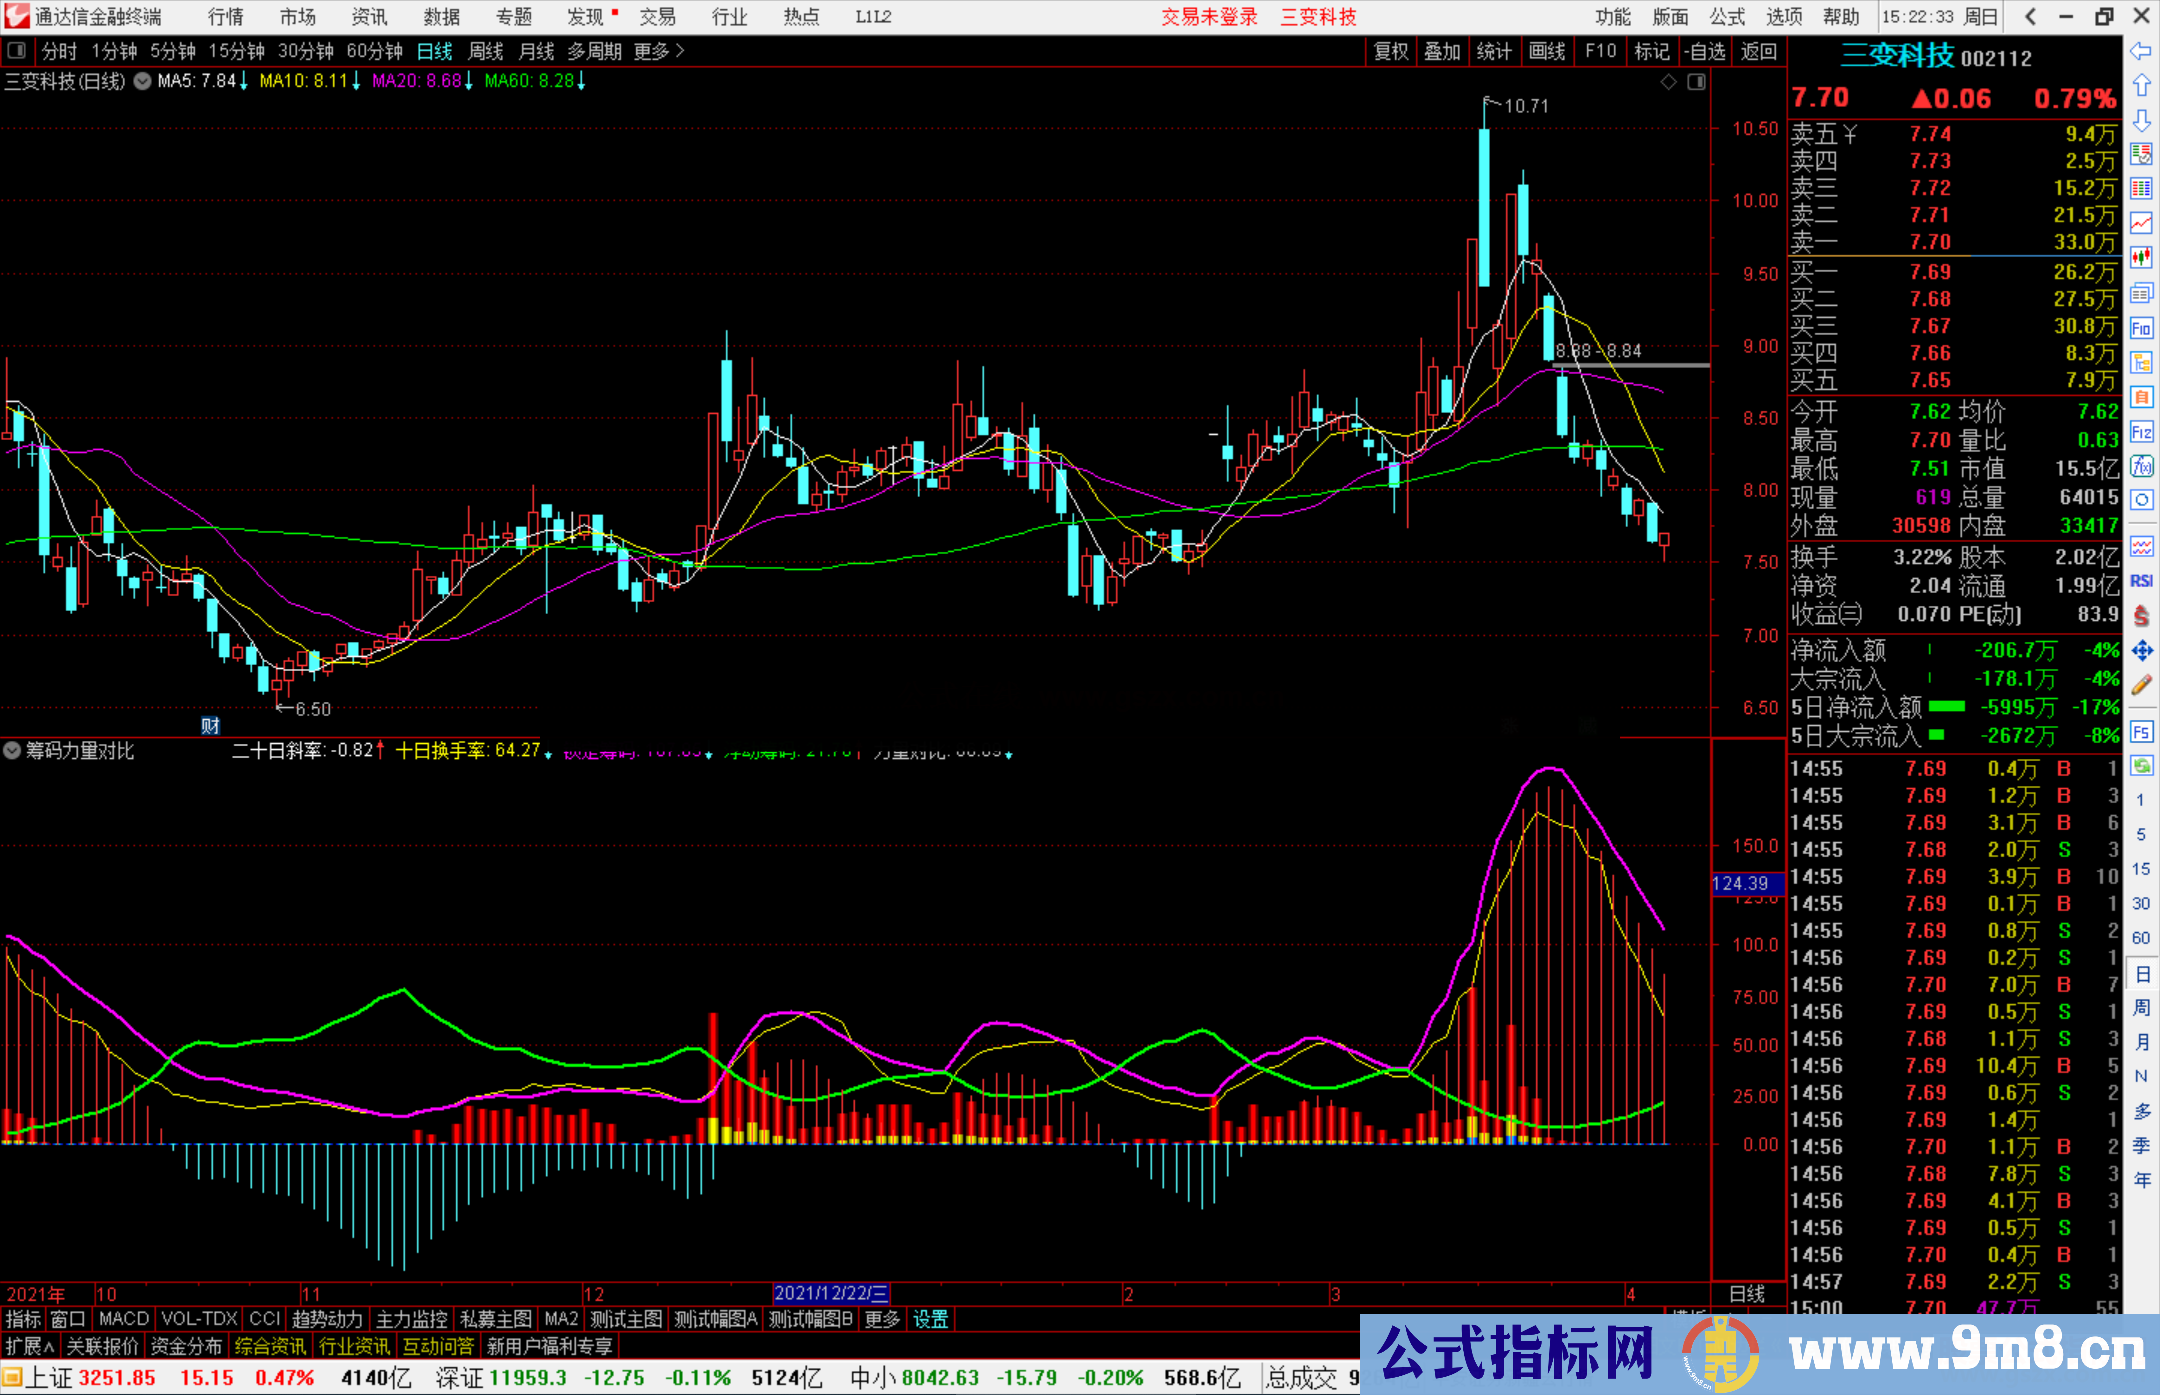
Task: Open the 更多 period dropdown
Action: point(650,51)
